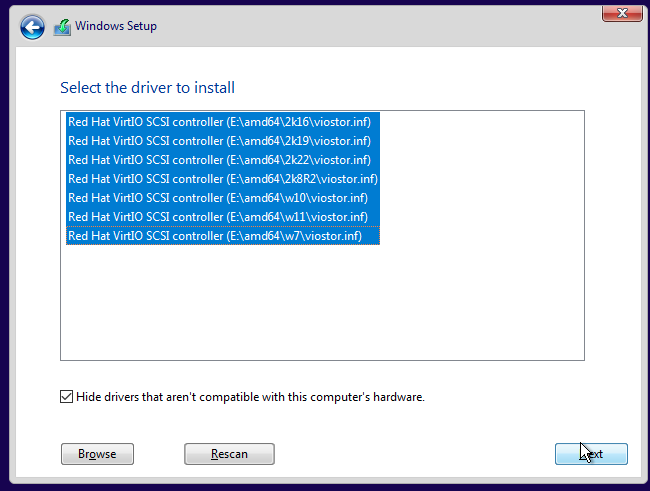Select the w10 viostor.inf driver
This screenshot has height=491, width=650.
coord(217,198)
